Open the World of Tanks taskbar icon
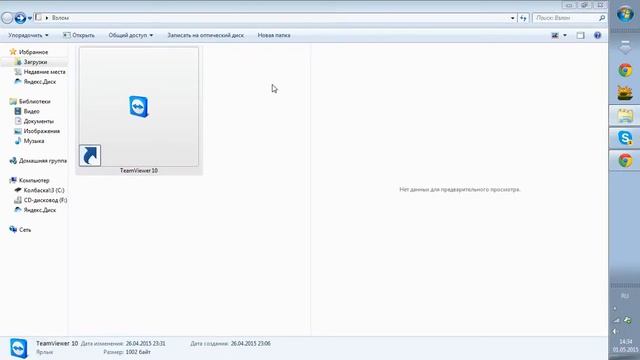The width and height of the screenshot is (640, 360). 625,93
